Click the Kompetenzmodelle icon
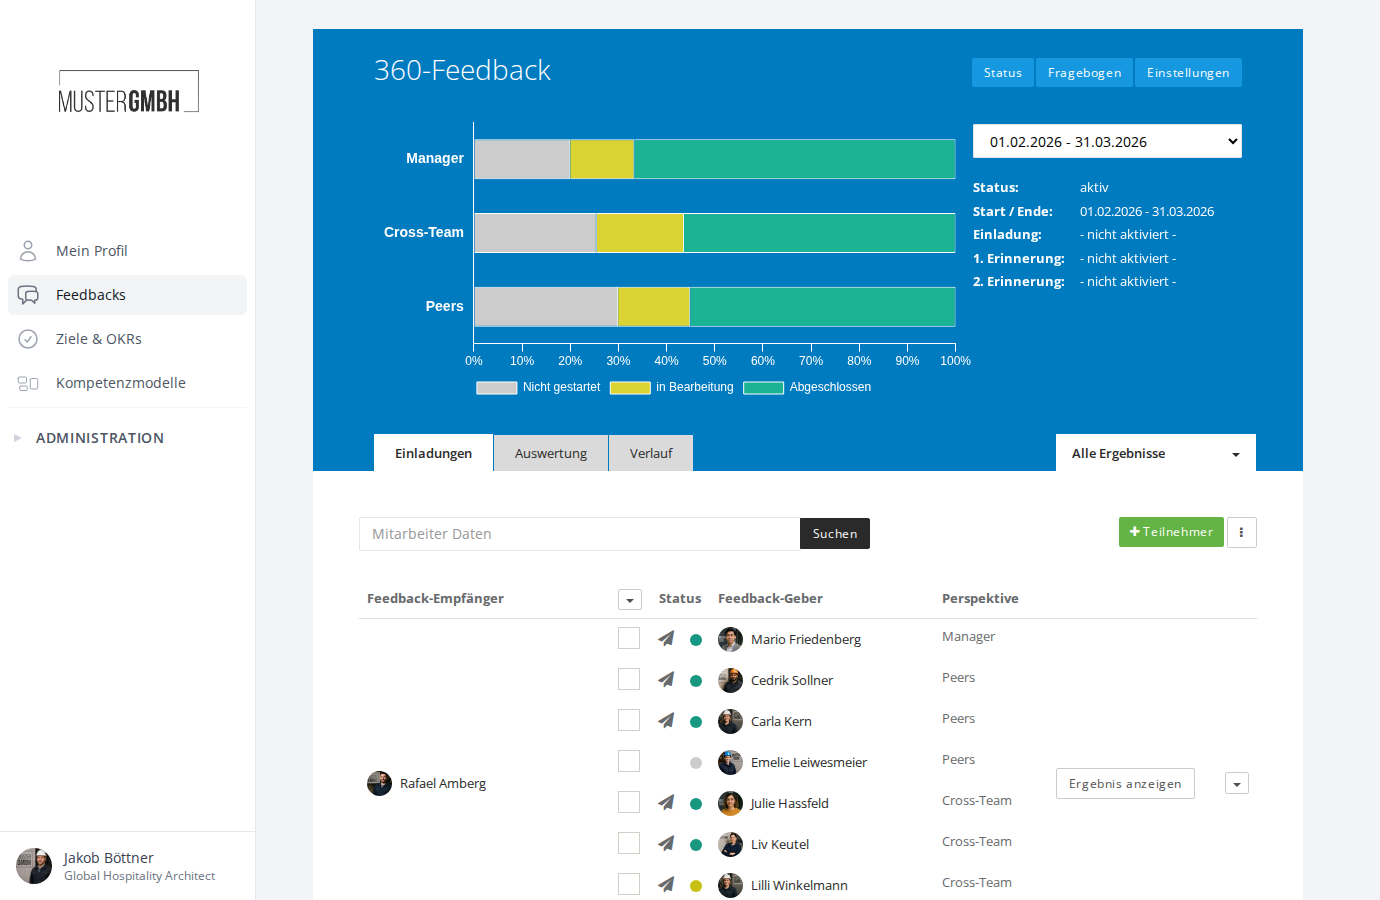Screen dimensions: 1380x900 (x=28, y=383)
